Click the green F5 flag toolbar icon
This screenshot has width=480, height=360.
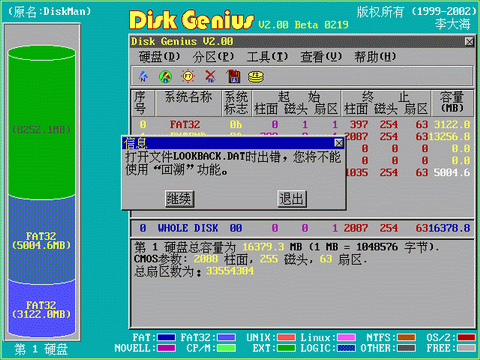(x=165, y=76)
